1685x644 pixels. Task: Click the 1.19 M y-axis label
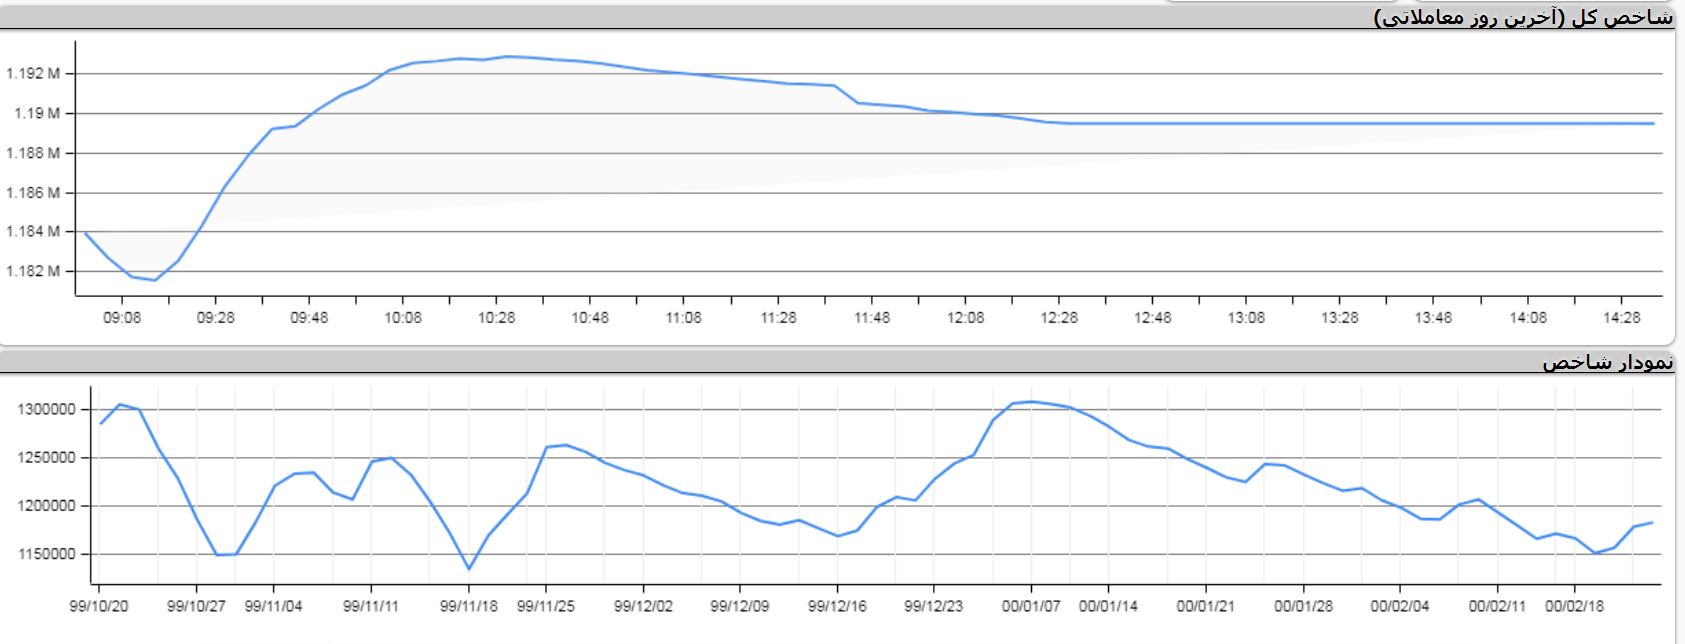pos(36,114)
